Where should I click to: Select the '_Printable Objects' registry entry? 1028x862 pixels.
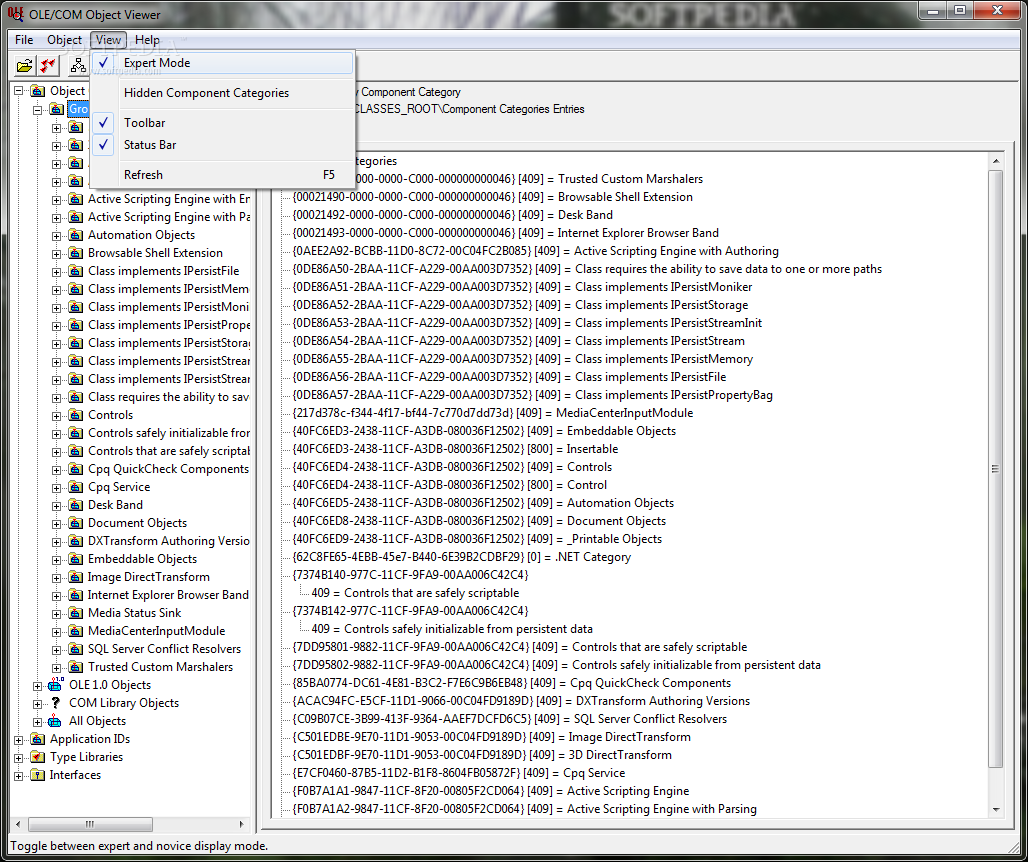click(x=477, y=539)
